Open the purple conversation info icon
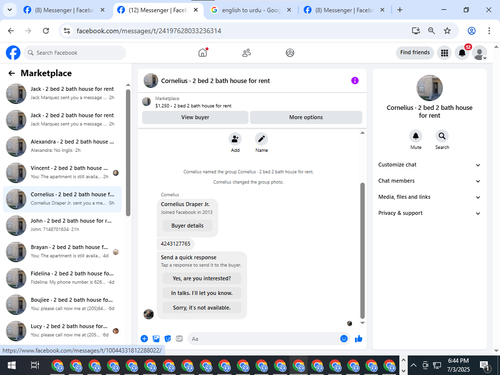 pos(355,81)
